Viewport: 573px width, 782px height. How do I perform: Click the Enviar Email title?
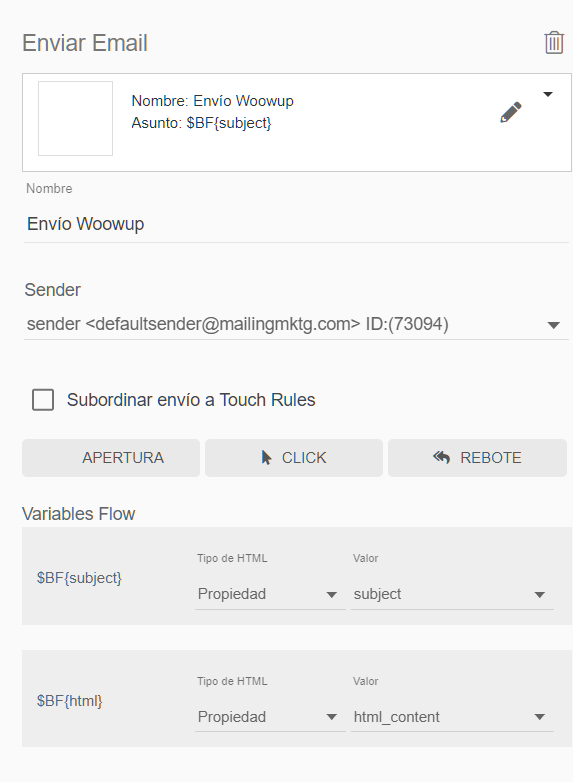point(85,43)
